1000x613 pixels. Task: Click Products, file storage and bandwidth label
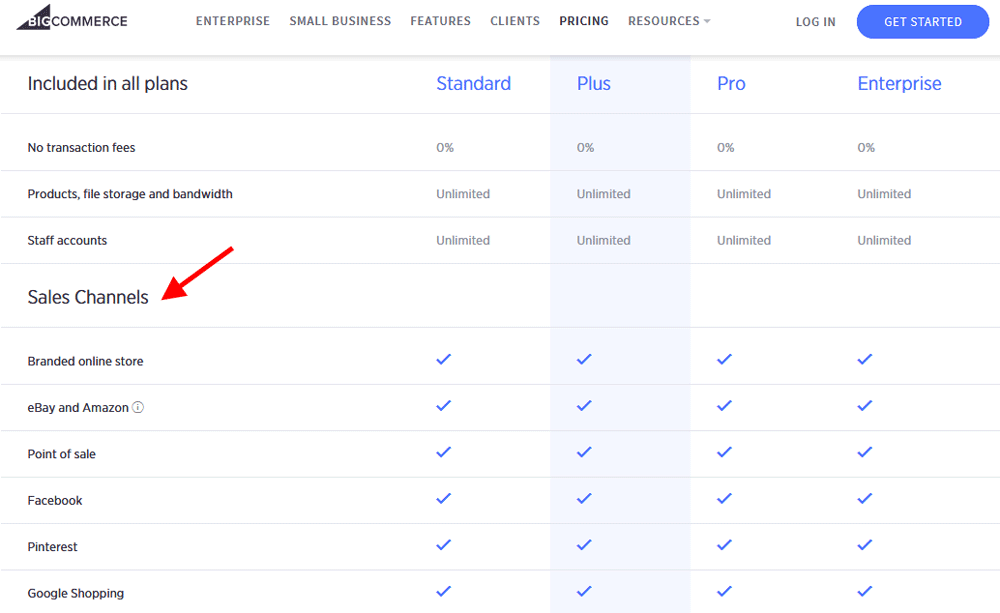pos(130,194)
